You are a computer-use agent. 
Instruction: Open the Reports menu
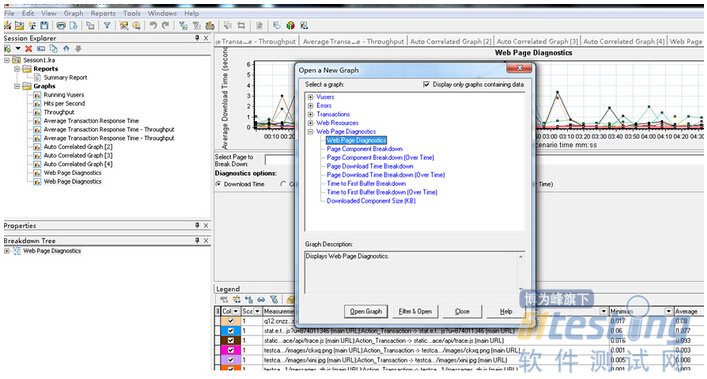(103, 14)
